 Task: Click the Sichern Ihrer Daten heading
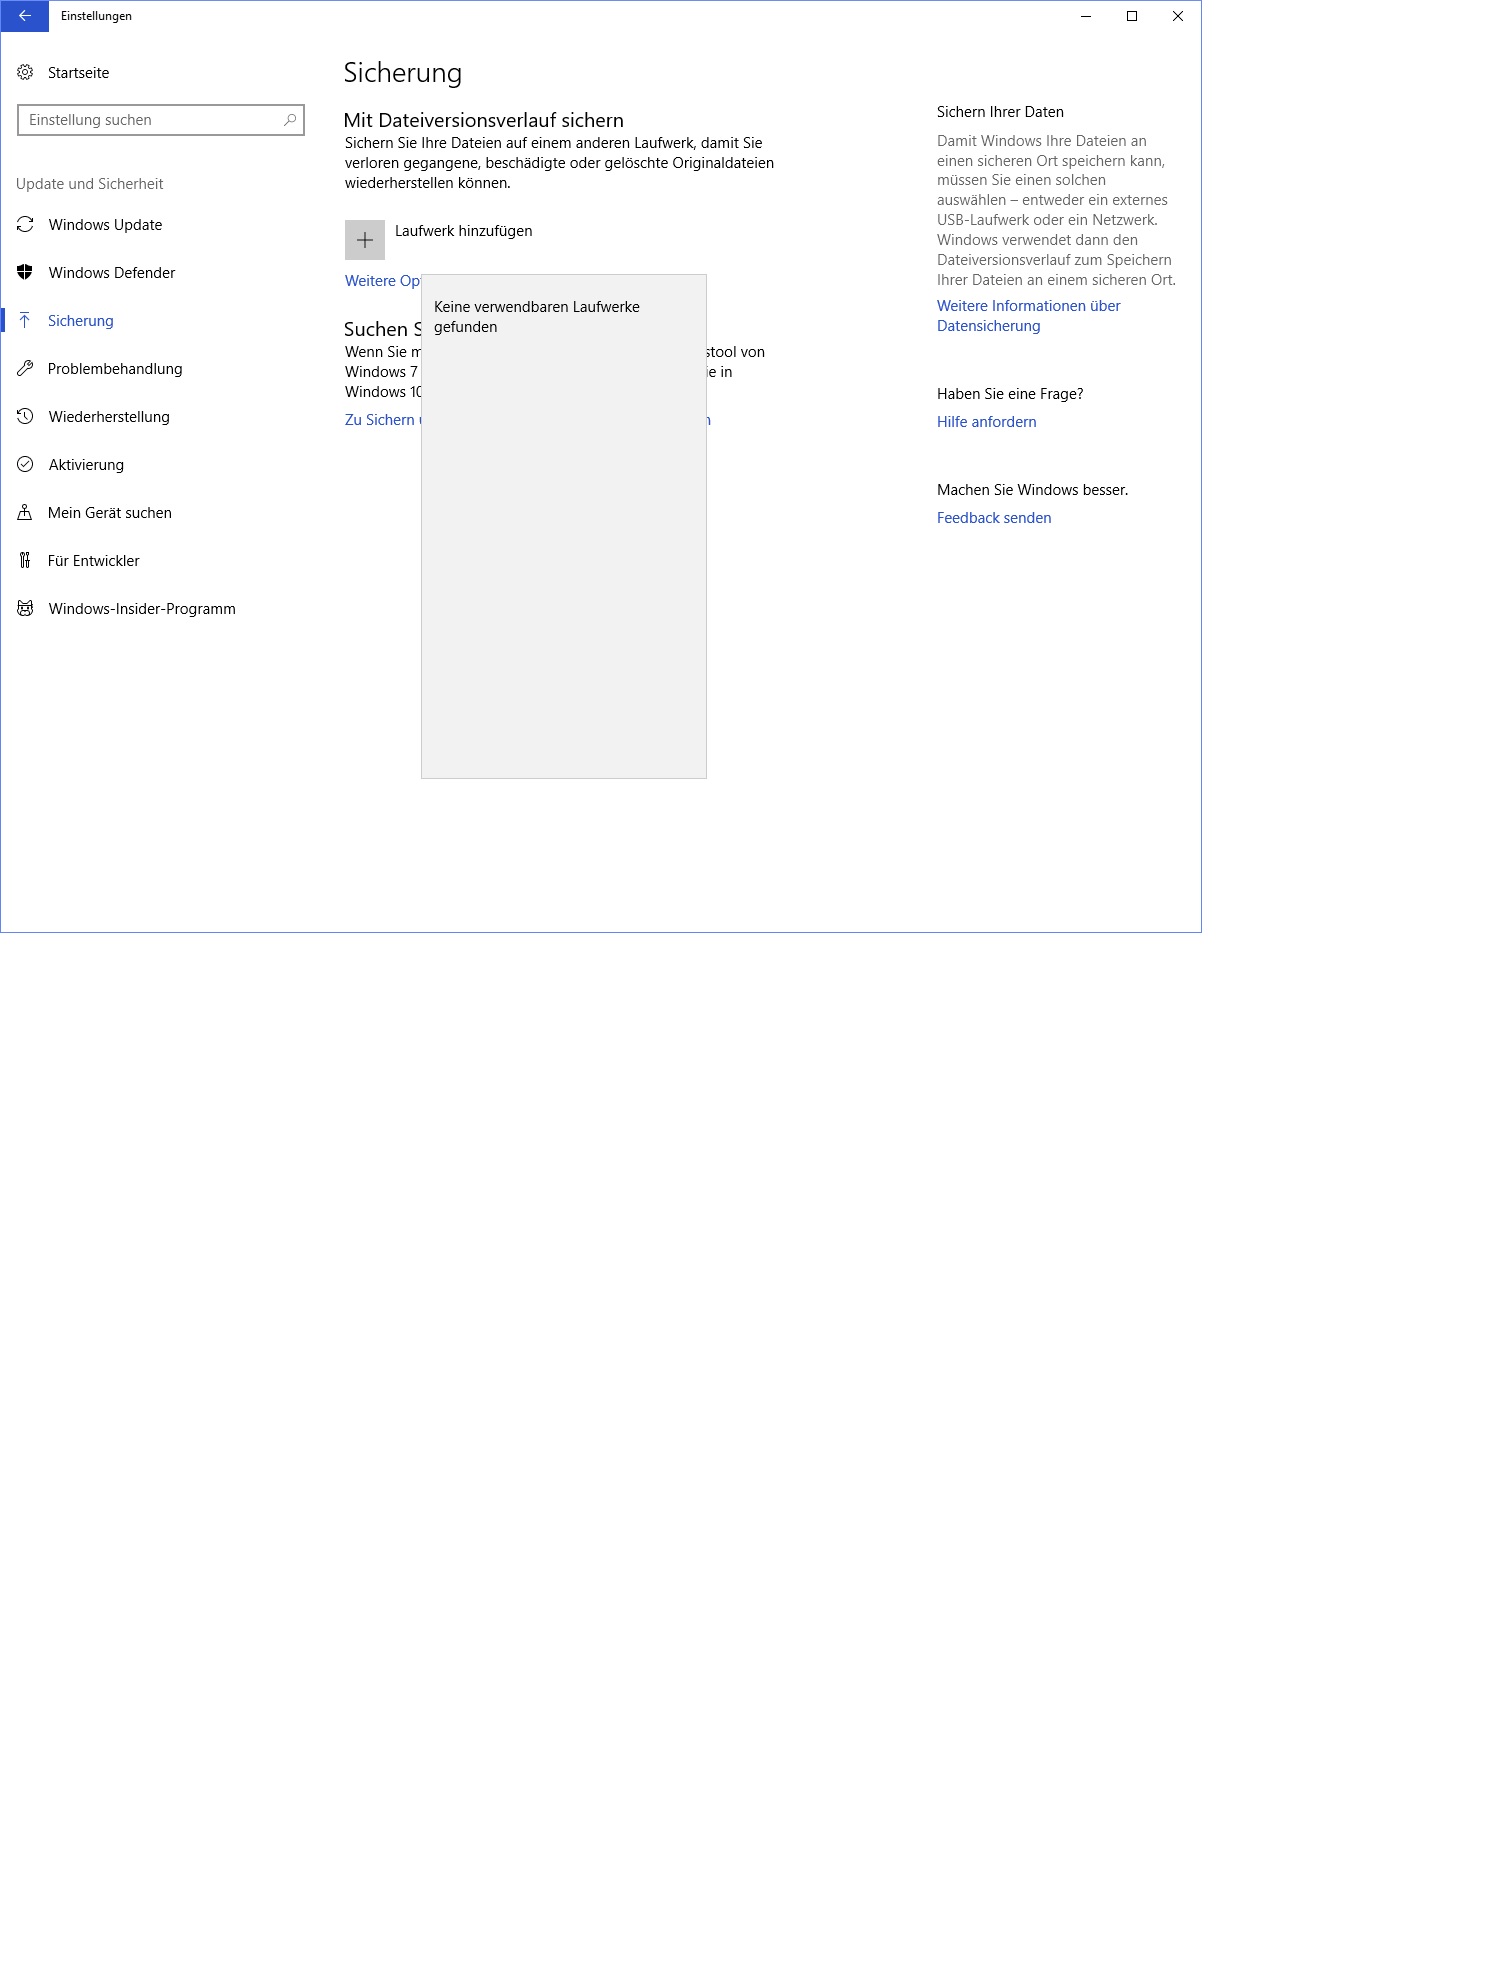pyautogui.click(x=1000, y=112)
